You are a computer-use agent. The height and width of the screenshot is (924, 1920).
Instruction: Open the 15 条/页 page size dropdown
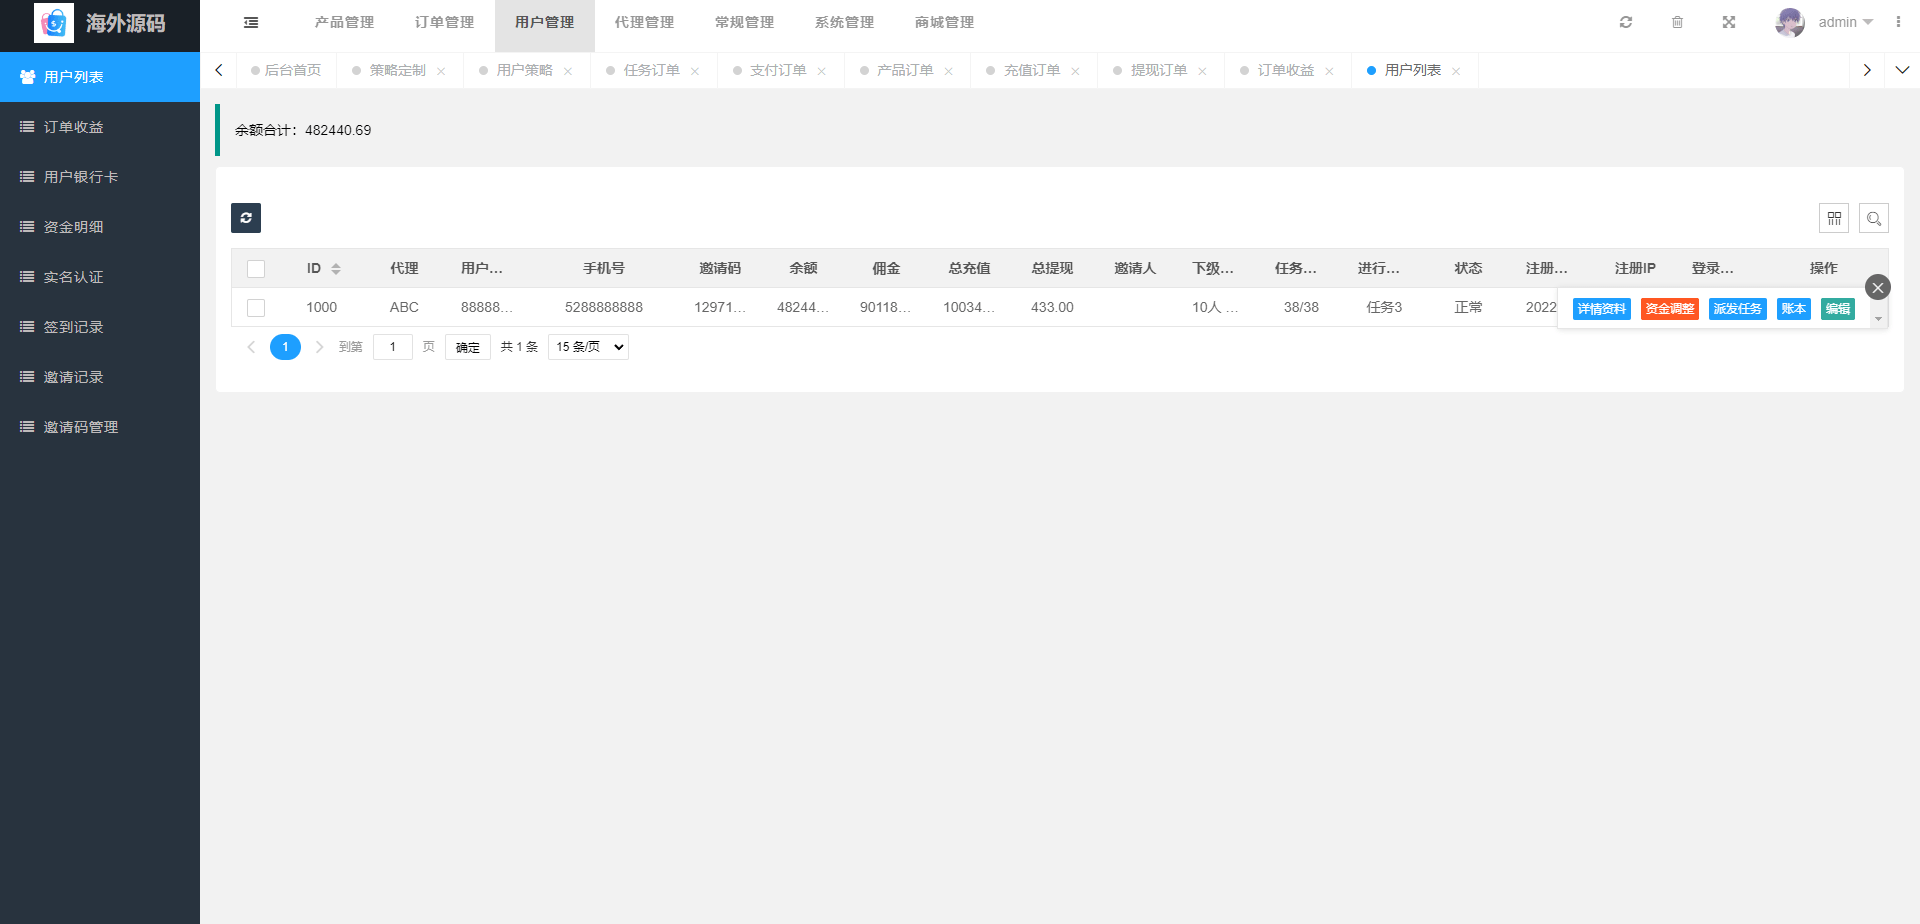pyautogui.click(x=588, y=347)
